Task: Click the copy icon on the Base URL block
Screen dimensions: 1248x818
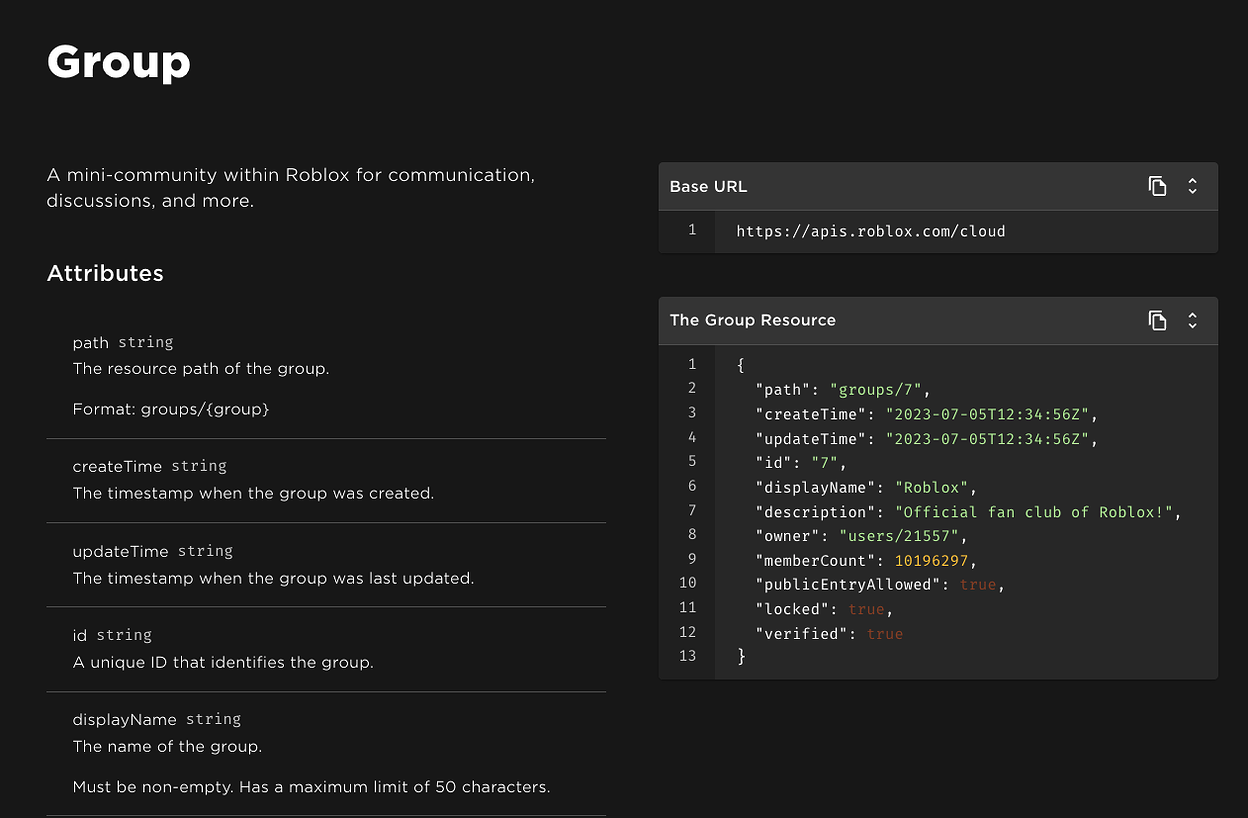Action: 1157,186
